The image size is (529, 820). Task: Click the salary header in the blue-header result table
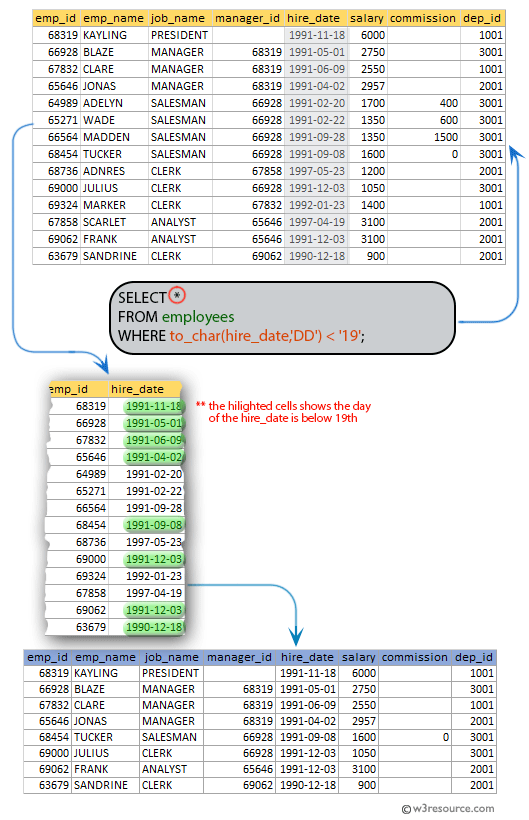pyautogui.click(x=359, y=657)
